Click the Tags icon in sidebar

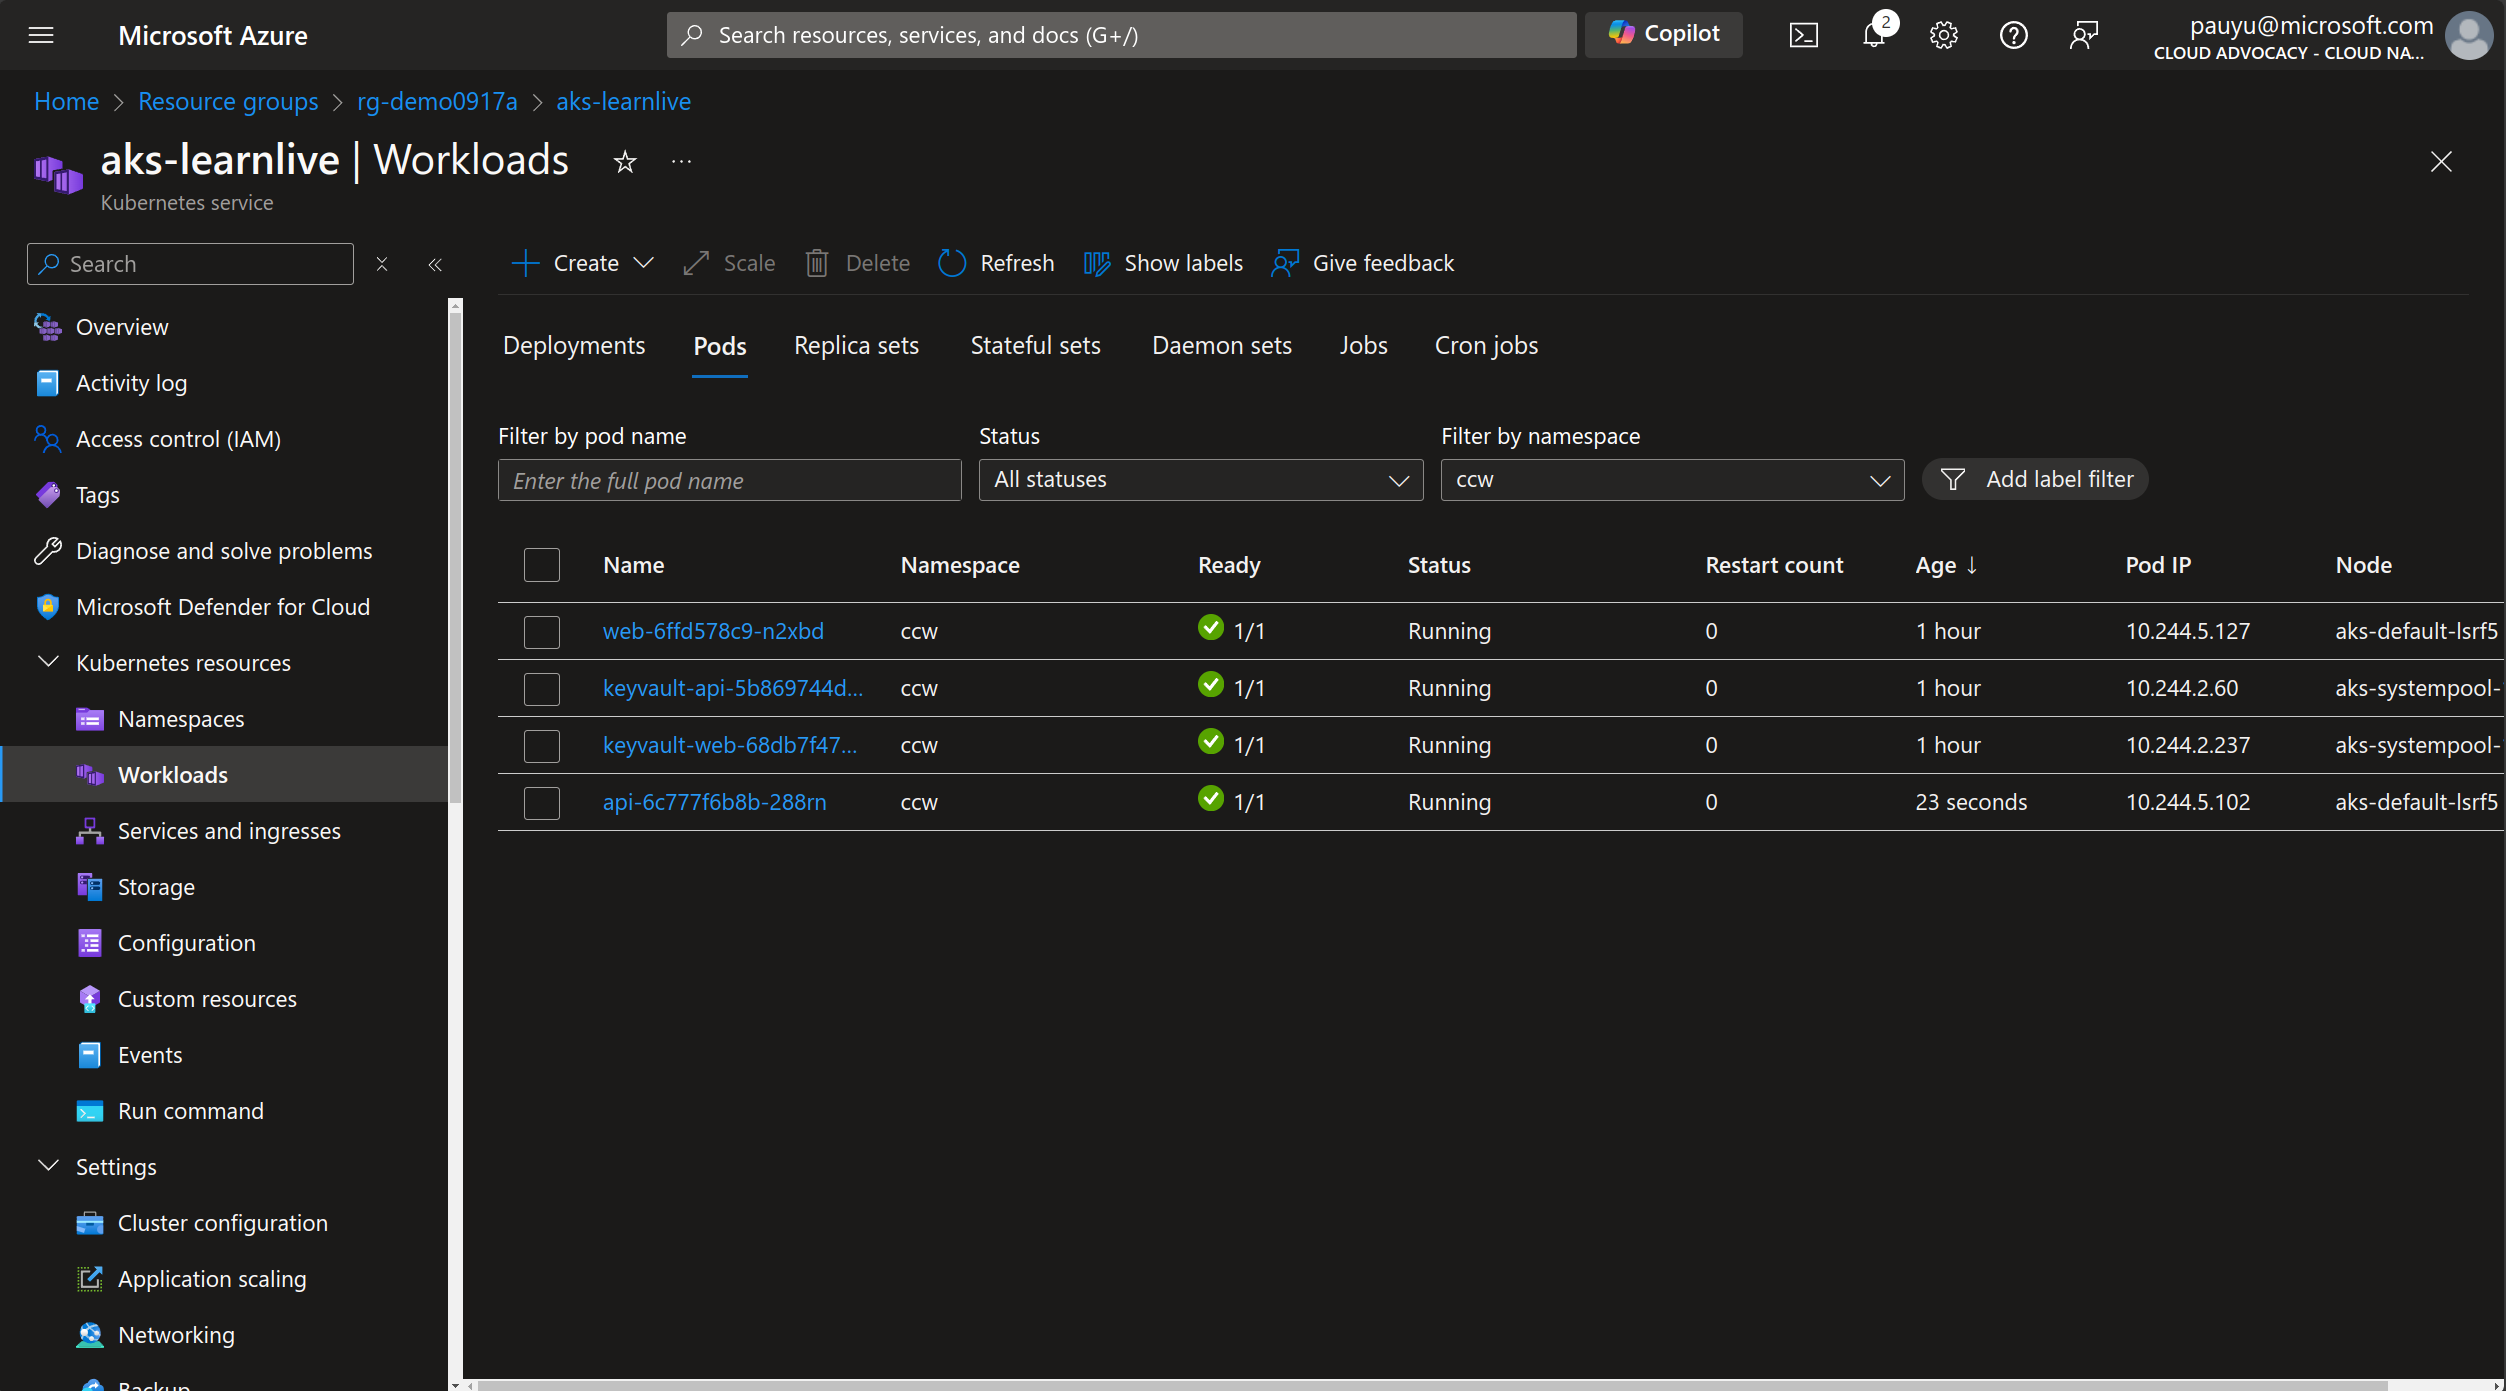point(48,495)
